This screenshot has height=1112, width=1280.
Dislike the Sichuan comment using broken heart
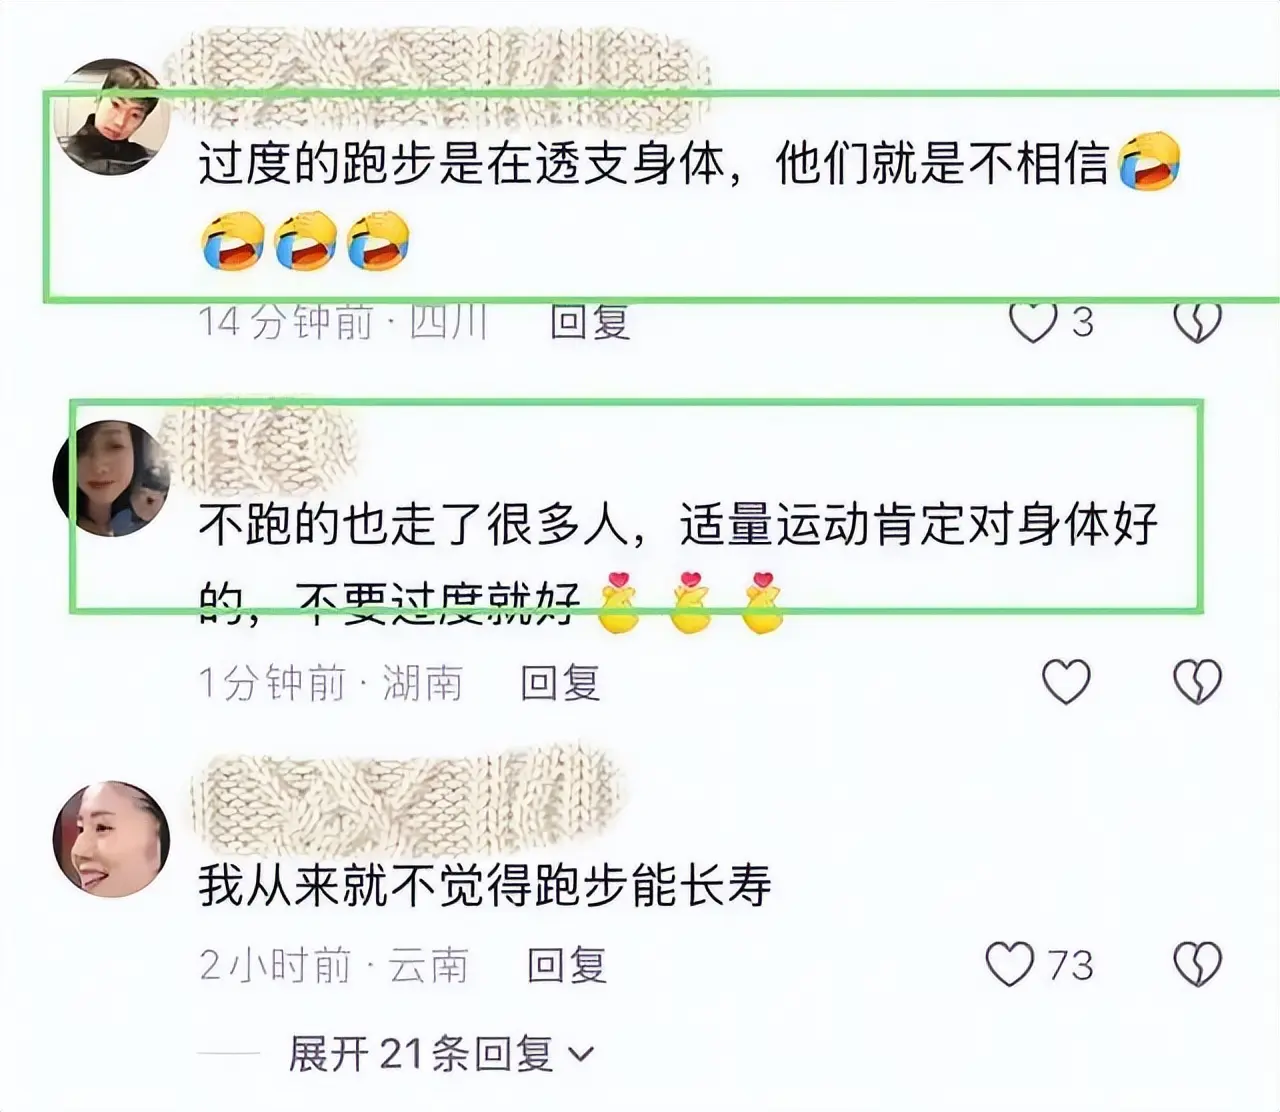(1197, 322)
